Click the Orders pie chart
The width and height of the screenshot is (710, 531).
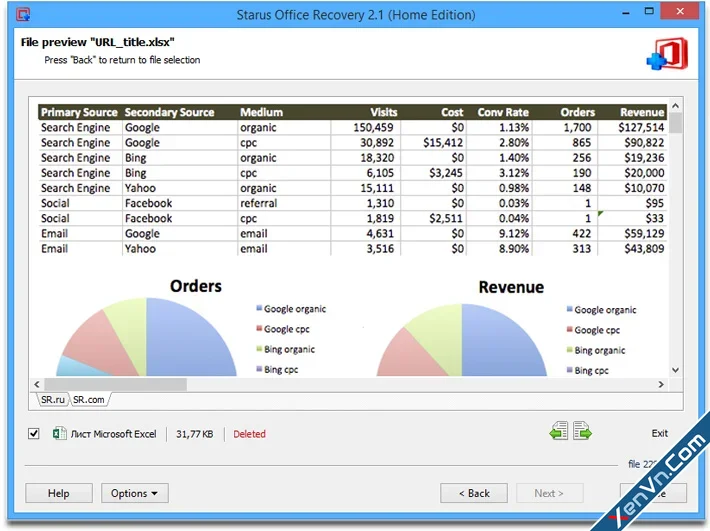(x=146, y=337)
